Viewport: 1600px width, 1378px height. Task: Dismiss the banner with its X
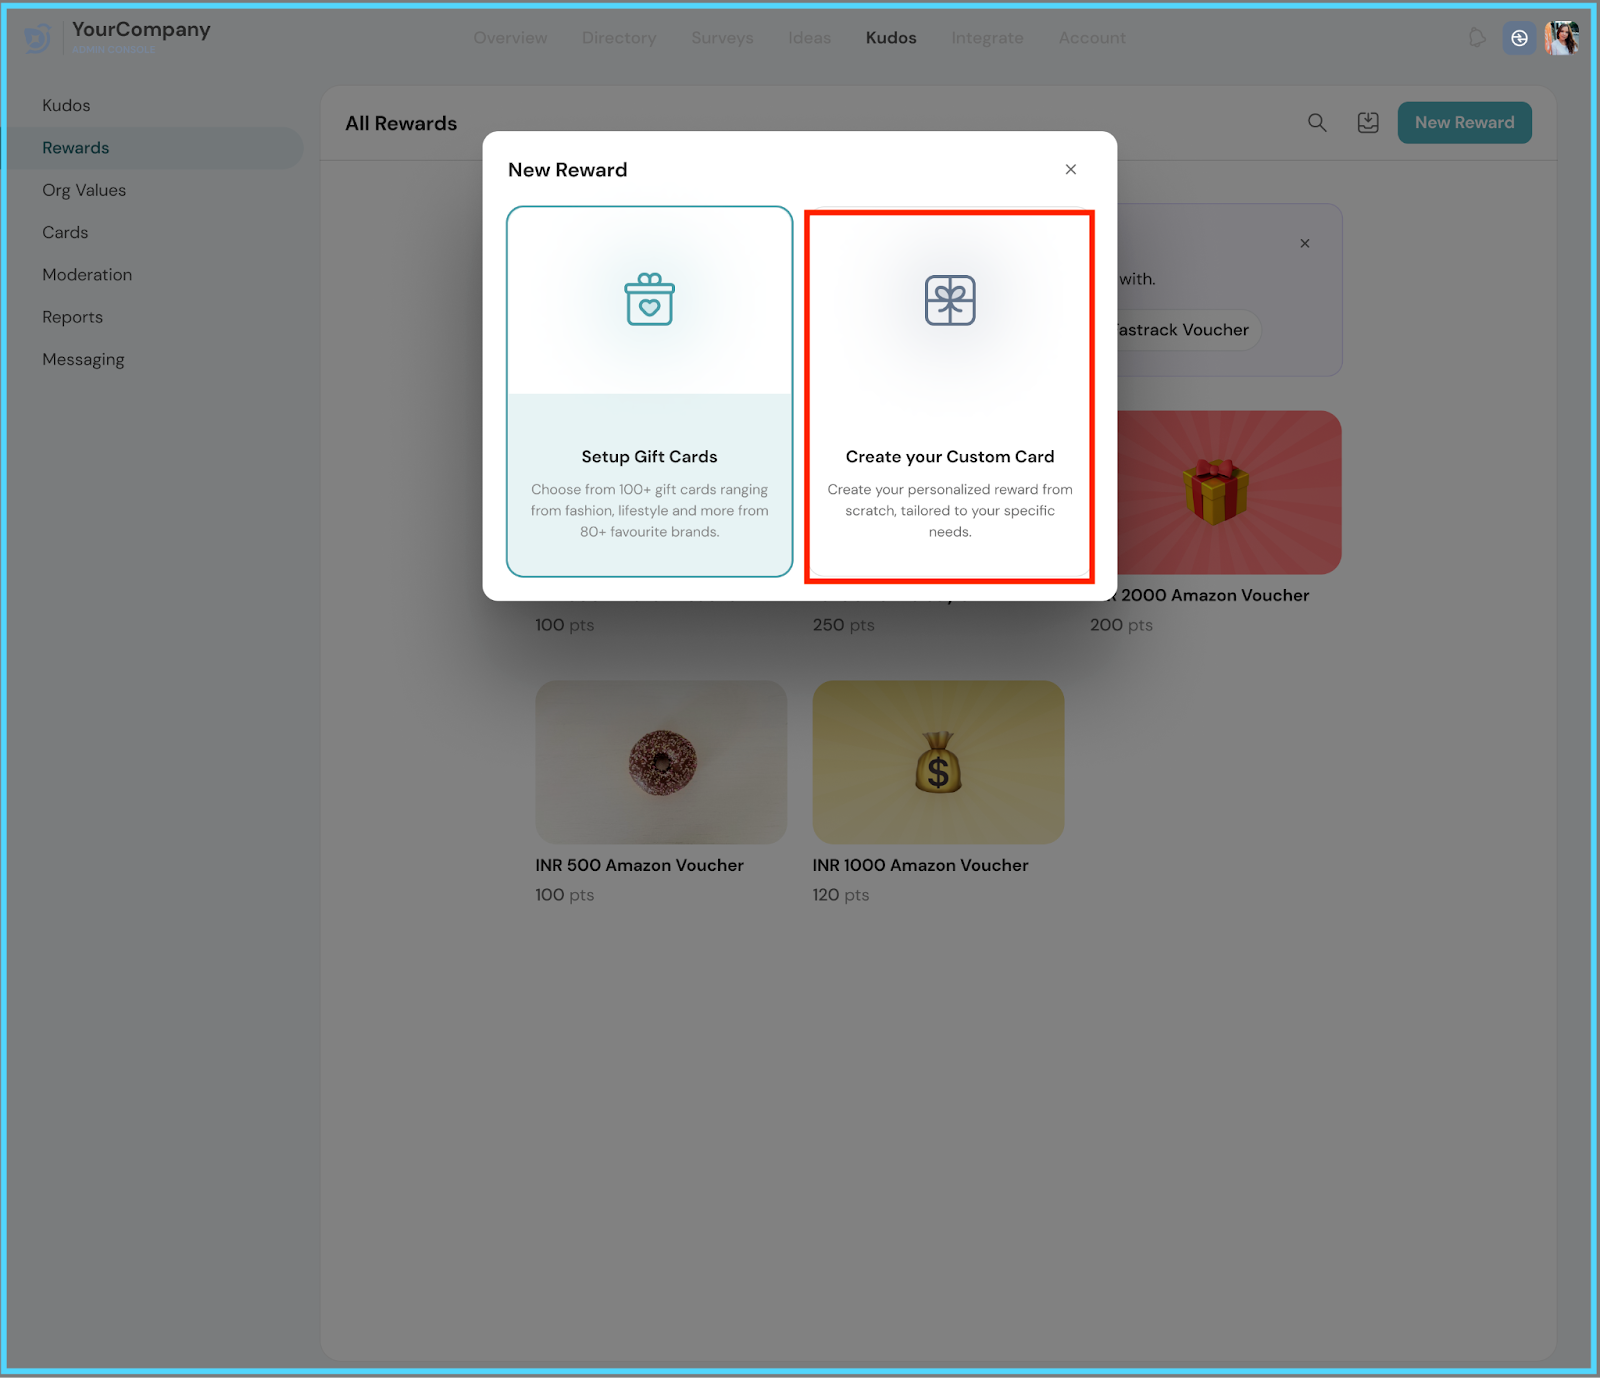(1305, 243)
